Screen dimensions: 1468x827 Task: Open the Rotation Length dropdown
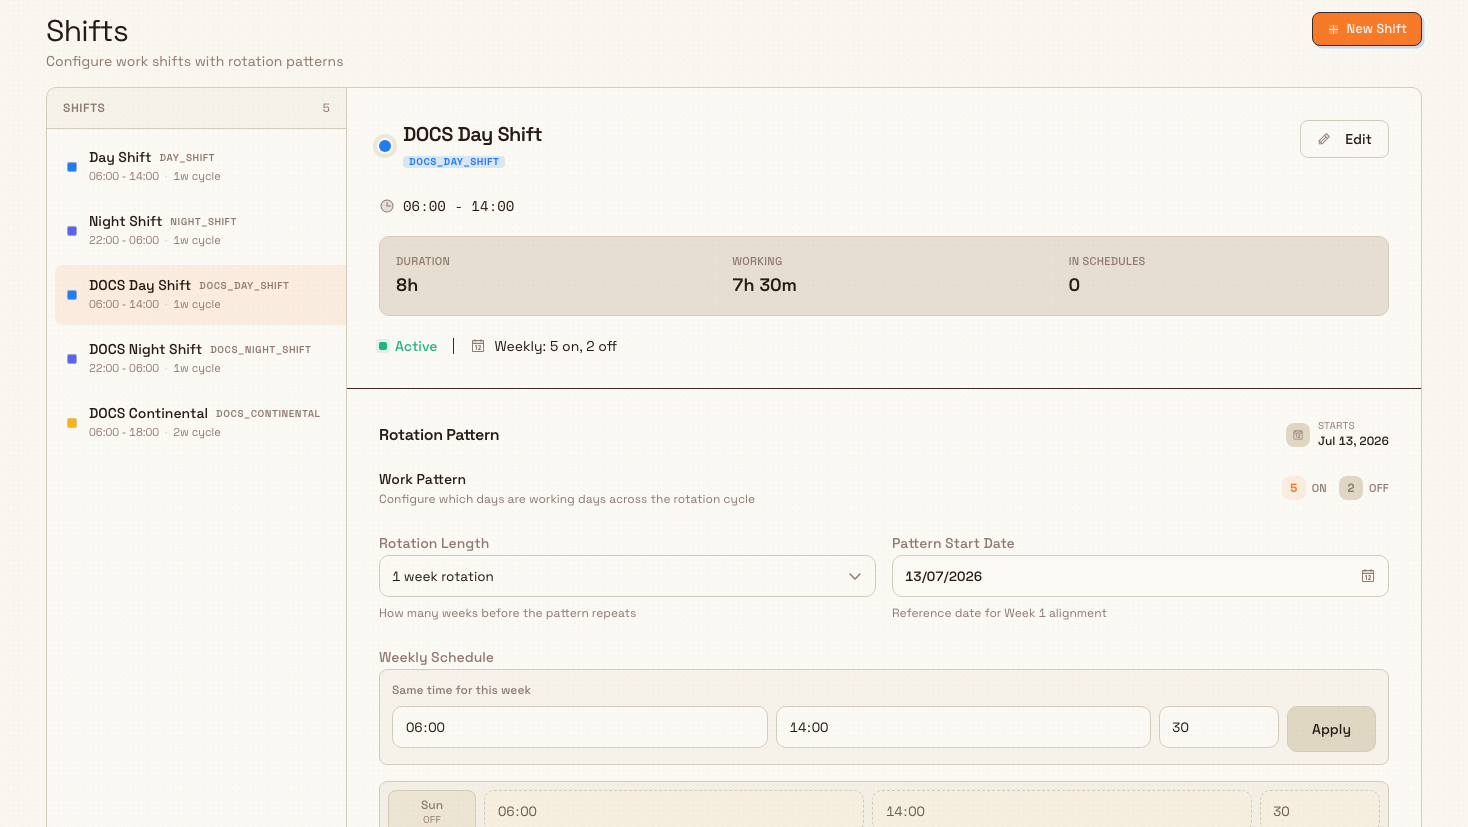627,576
